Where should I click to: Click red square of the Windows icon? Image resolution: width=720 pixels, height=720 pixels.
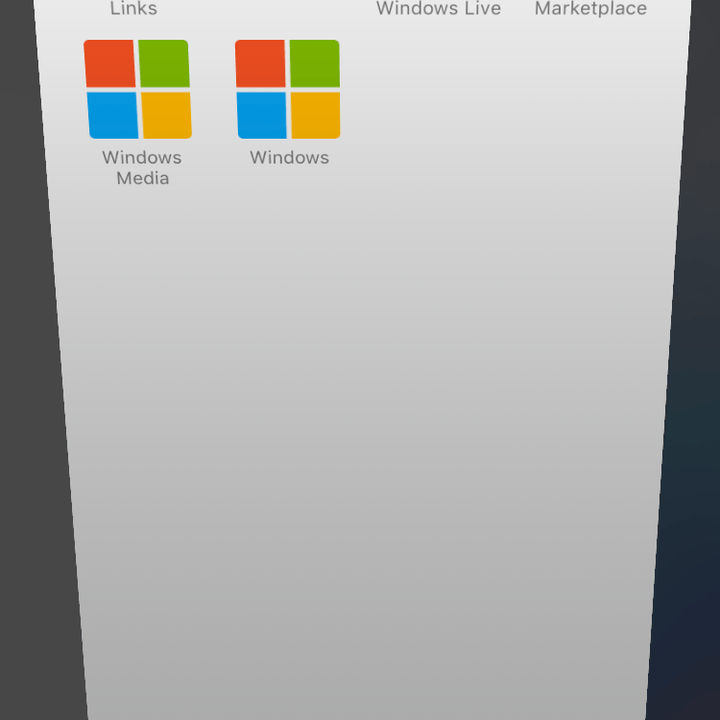[260, 63]
